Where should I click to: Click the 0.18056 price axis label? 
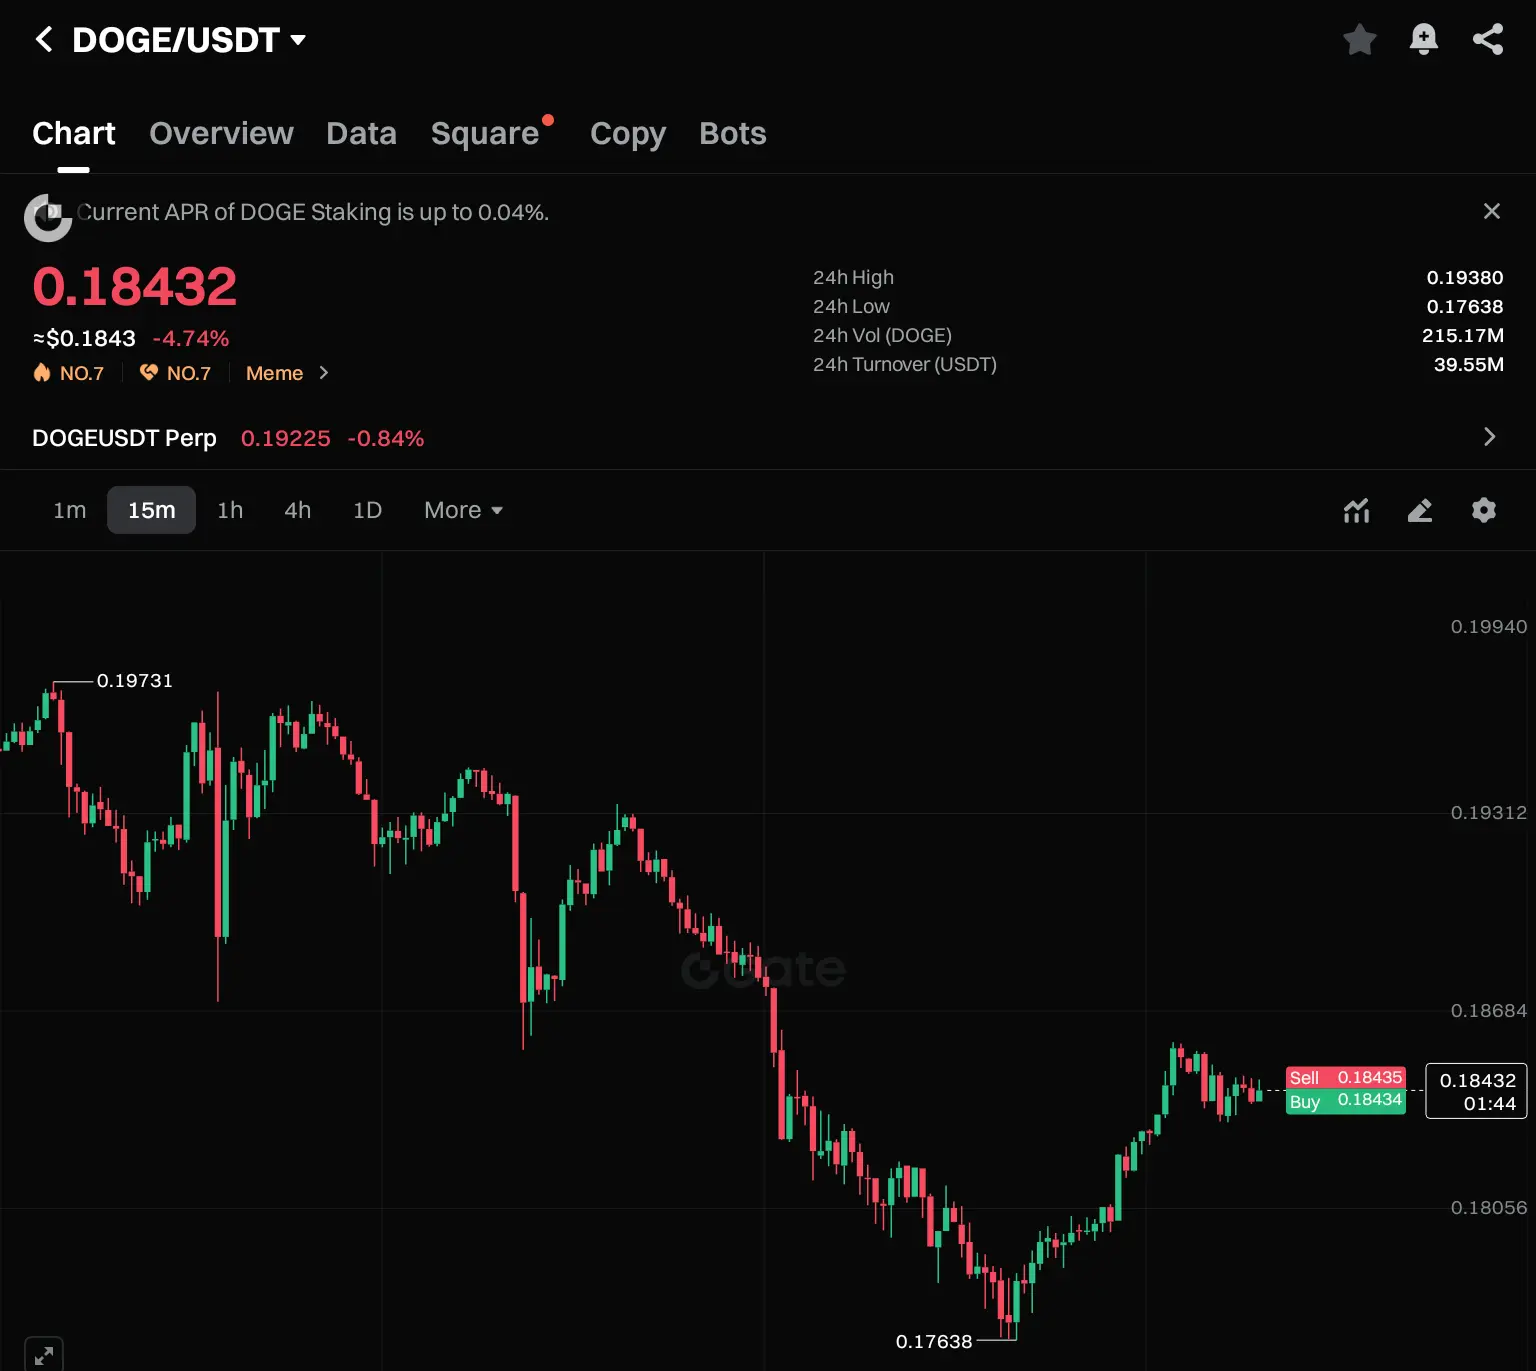pyautogui.click(x=1489, y=1208)
